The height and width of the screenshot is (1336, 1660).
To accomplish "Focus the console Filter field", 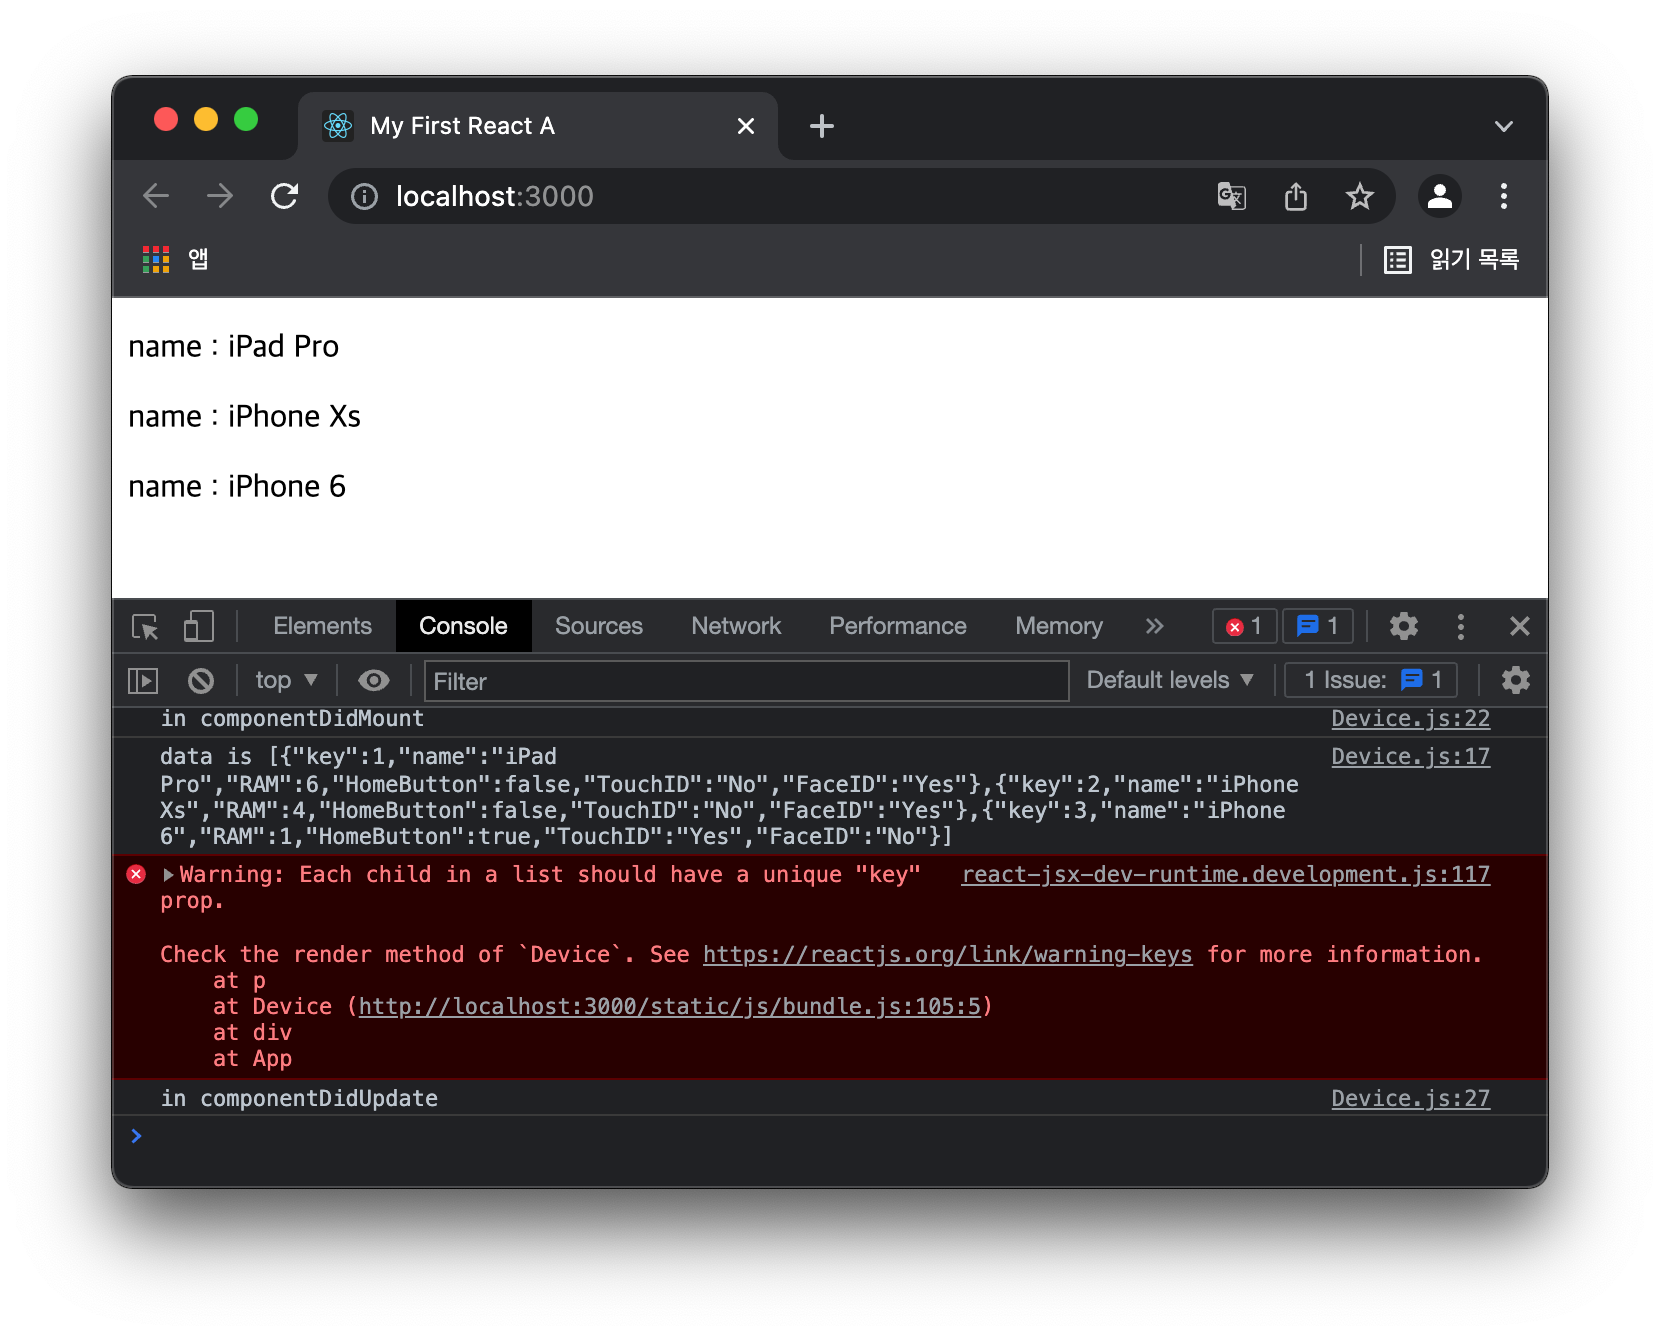I will (746, 681).
